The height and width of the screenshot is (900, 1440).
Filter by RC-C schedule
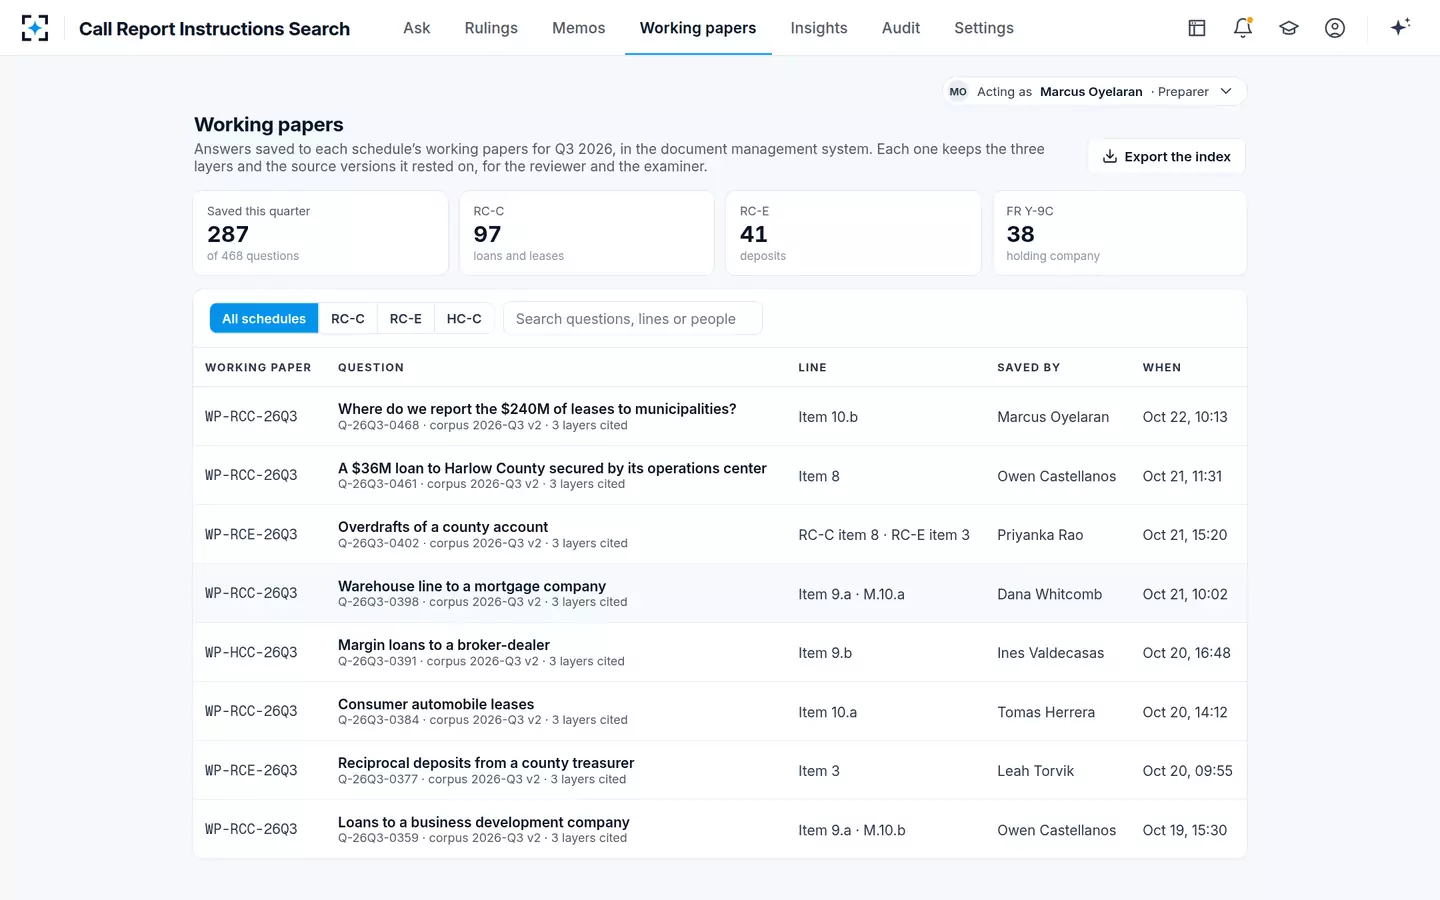click(348, 319)
